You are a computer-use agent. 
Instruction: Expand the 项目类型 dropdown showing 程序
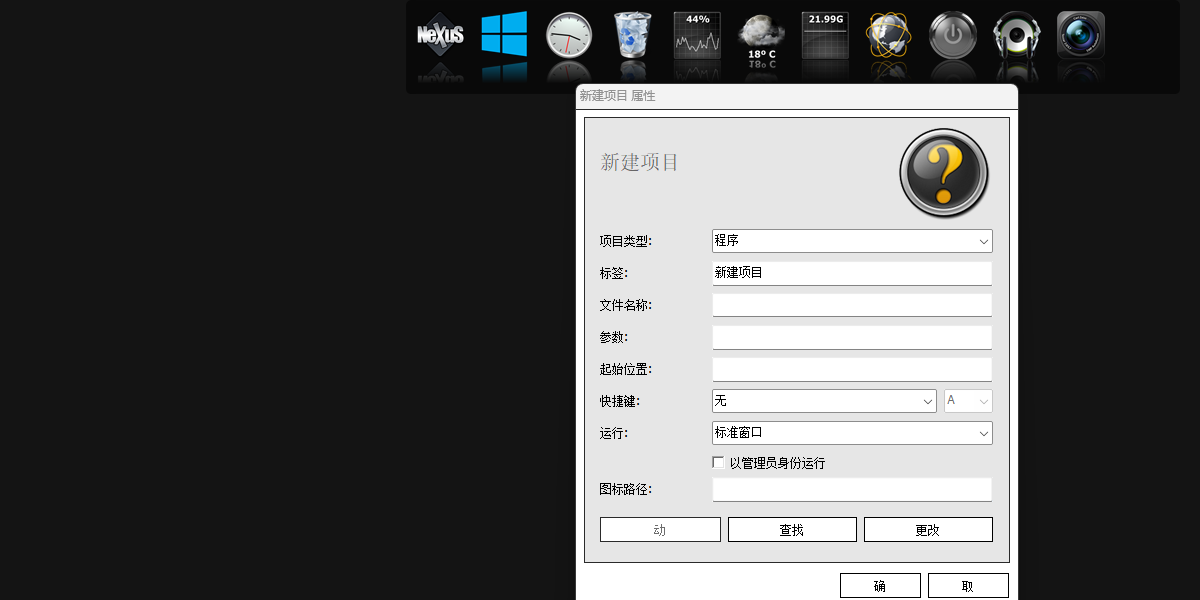852,241
